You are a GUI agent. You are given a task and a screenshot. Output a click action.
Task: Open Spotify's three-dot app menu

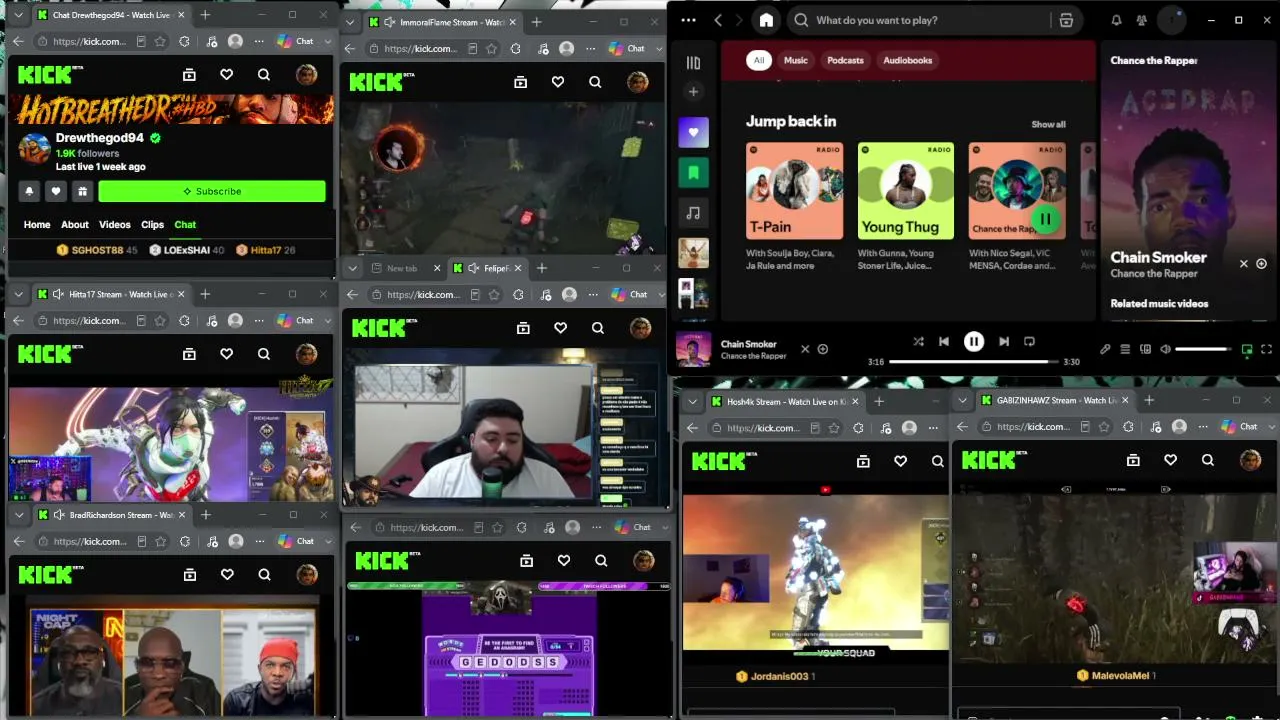[x=688, y=20]
